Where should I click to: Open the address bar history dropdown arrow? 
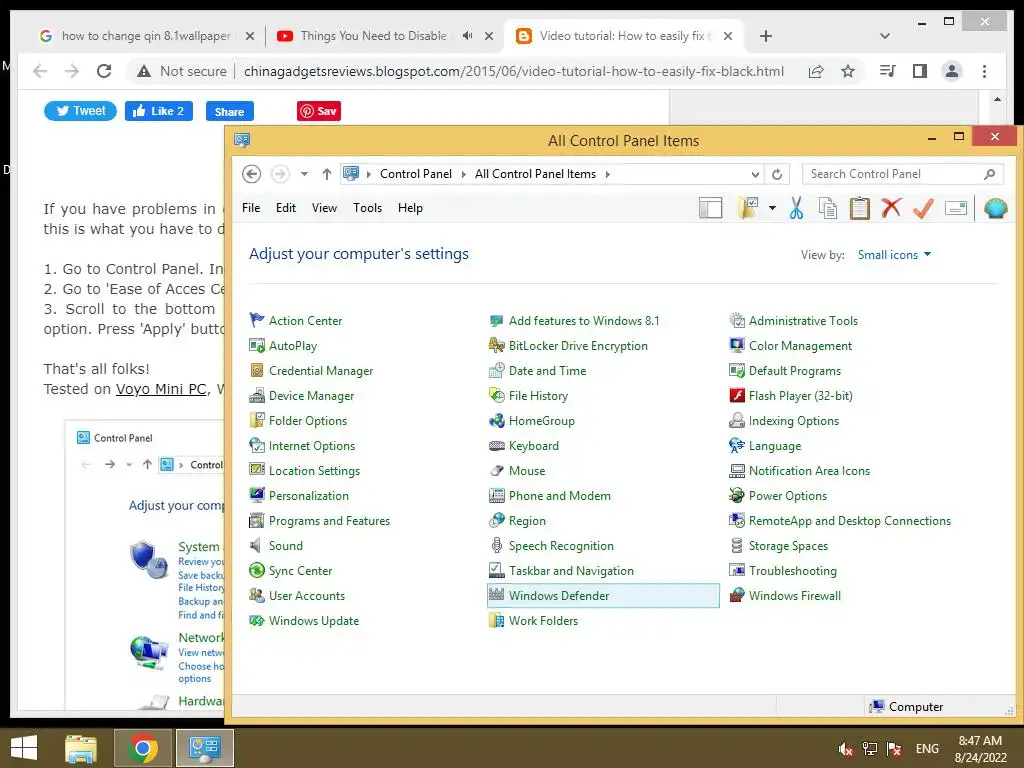(755, 174)
